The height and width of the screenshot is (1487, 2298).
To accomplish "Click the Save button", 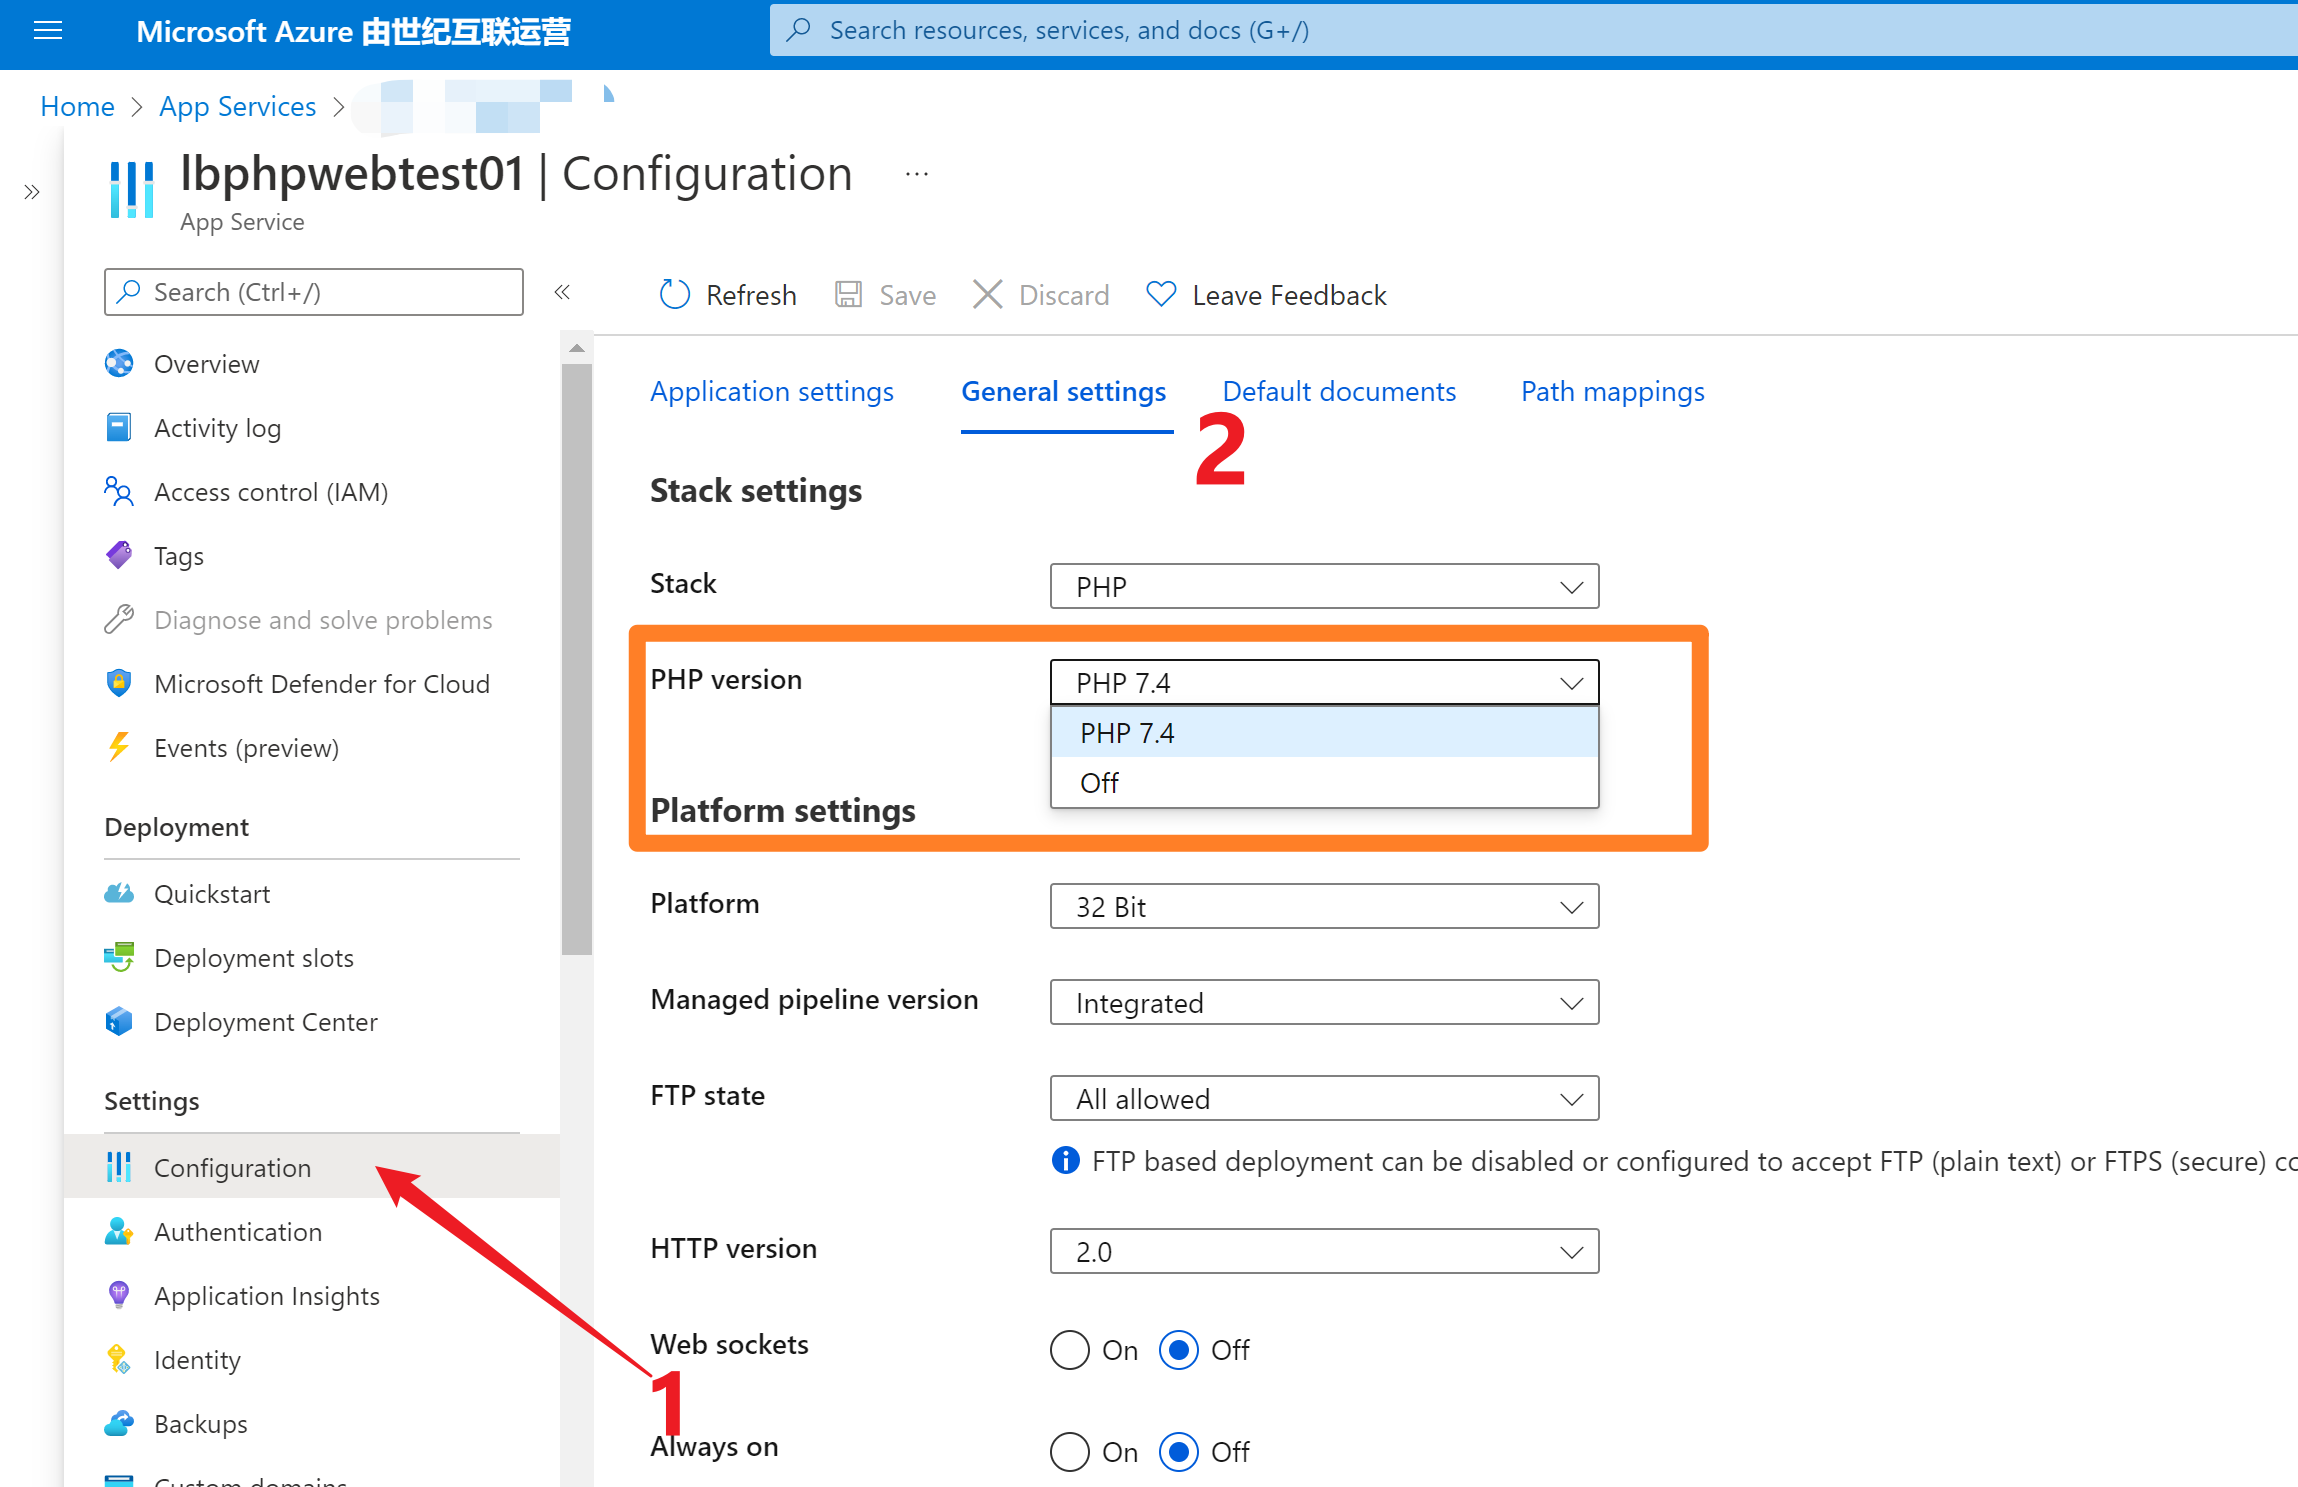I will (x=886, y=295).
